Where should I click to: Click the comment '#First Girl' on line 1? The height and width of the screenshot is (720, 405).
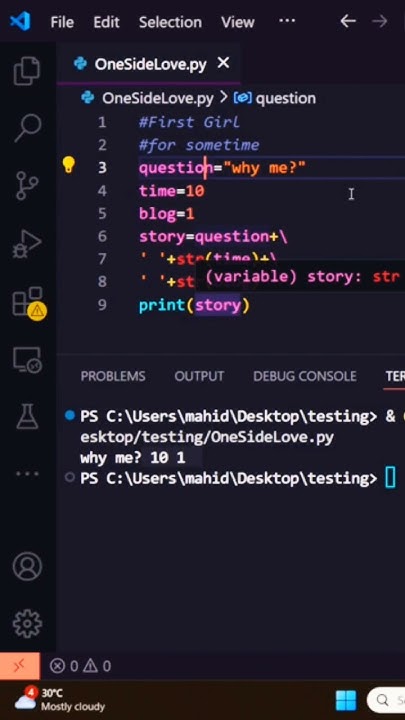[189, 122]
